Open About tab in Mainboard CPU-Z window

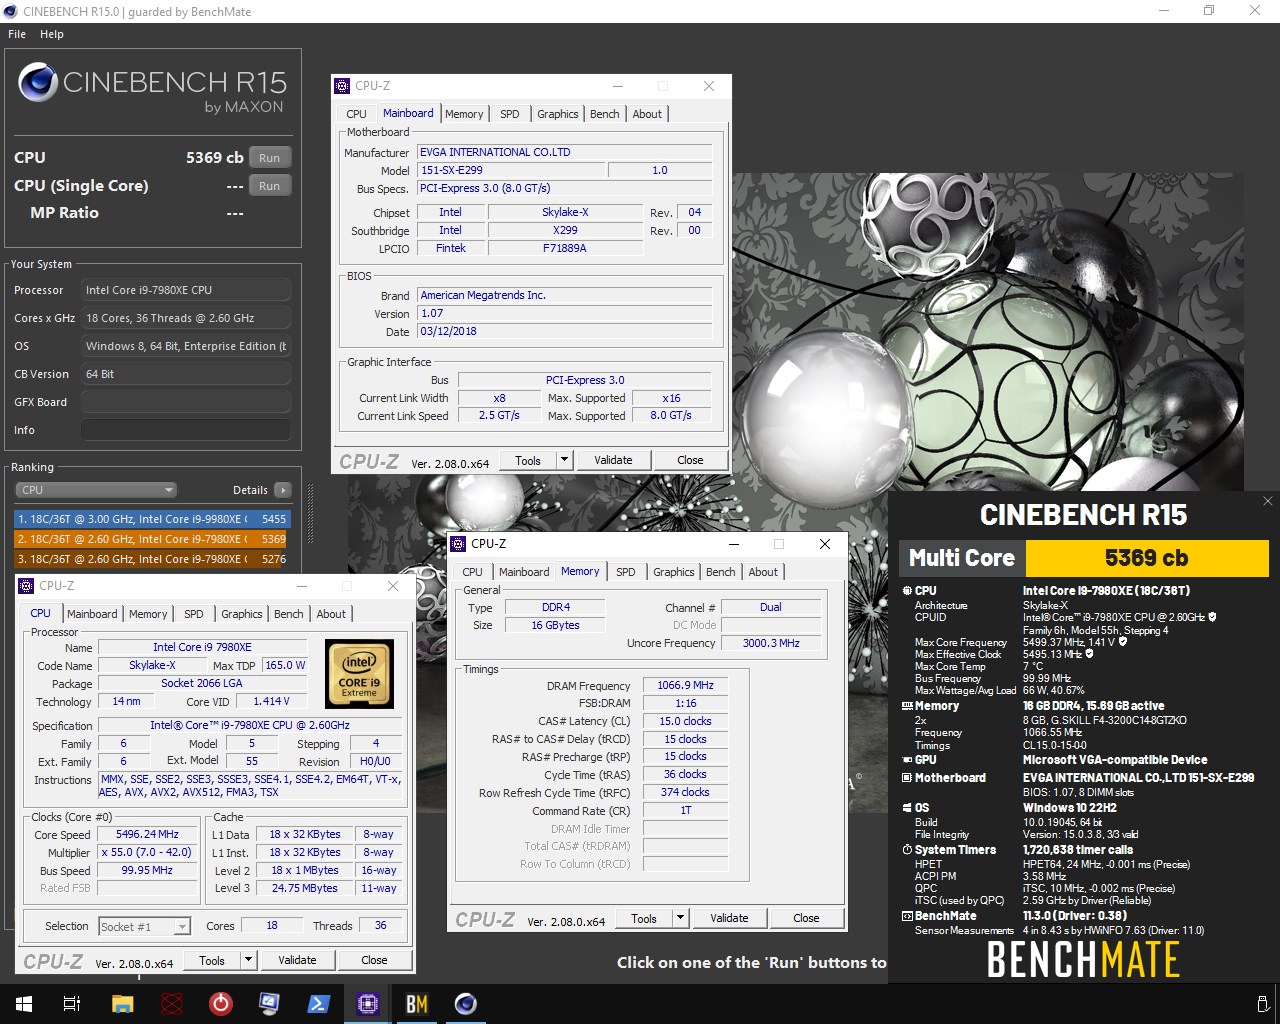(647, 114)
